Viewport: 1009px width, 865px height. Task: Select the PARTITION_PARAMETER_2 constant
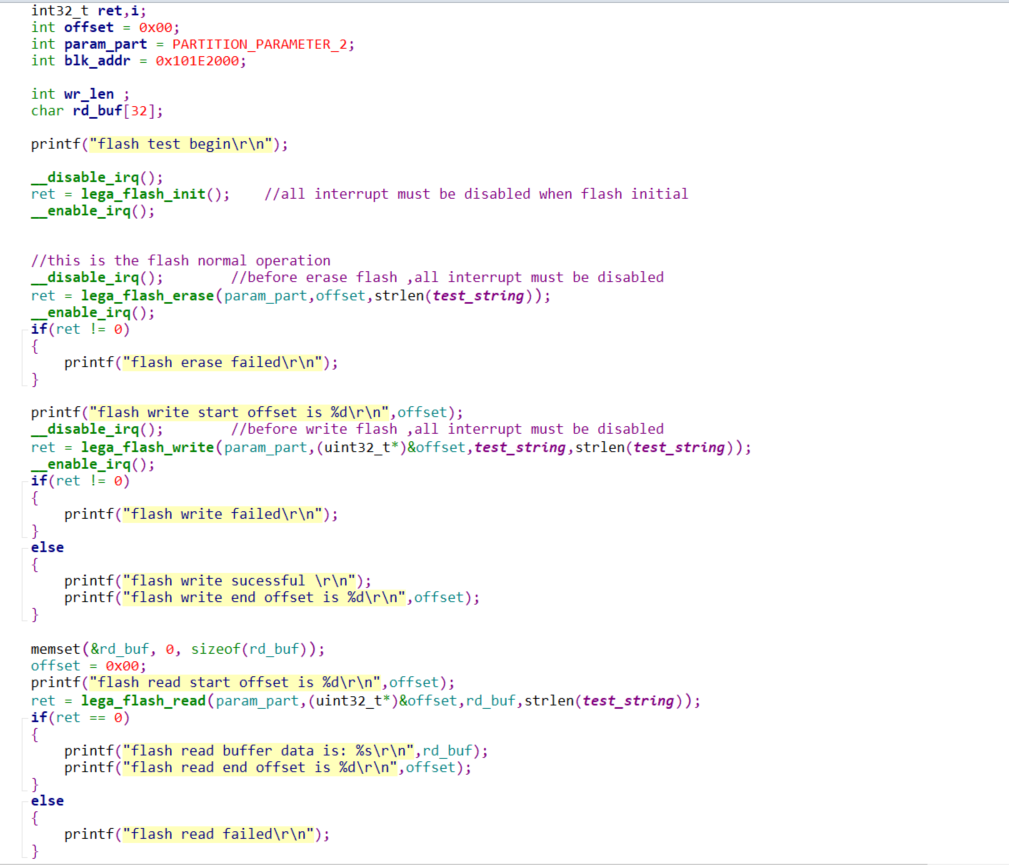pyautogui.click(x=259, y=44)
